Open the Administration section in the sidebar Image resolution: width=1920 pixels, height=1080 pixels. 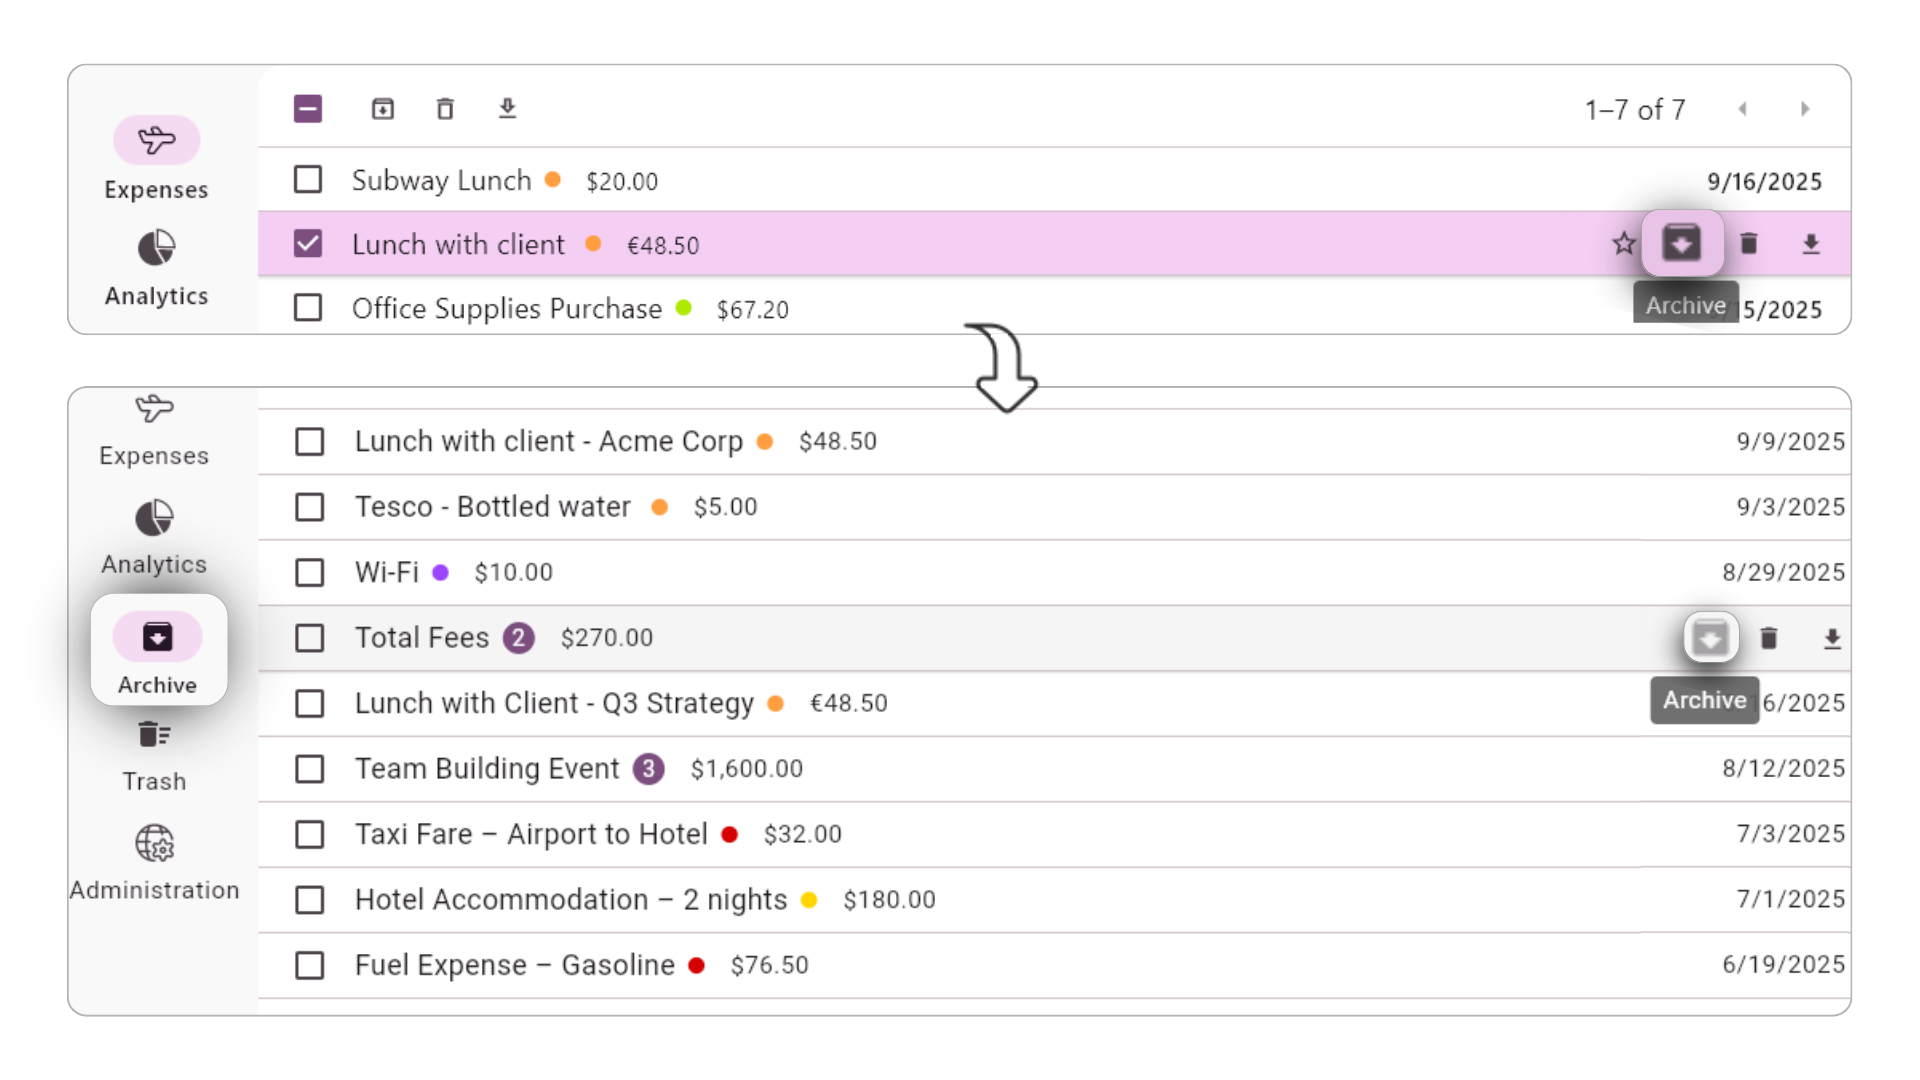click(154, 861)
